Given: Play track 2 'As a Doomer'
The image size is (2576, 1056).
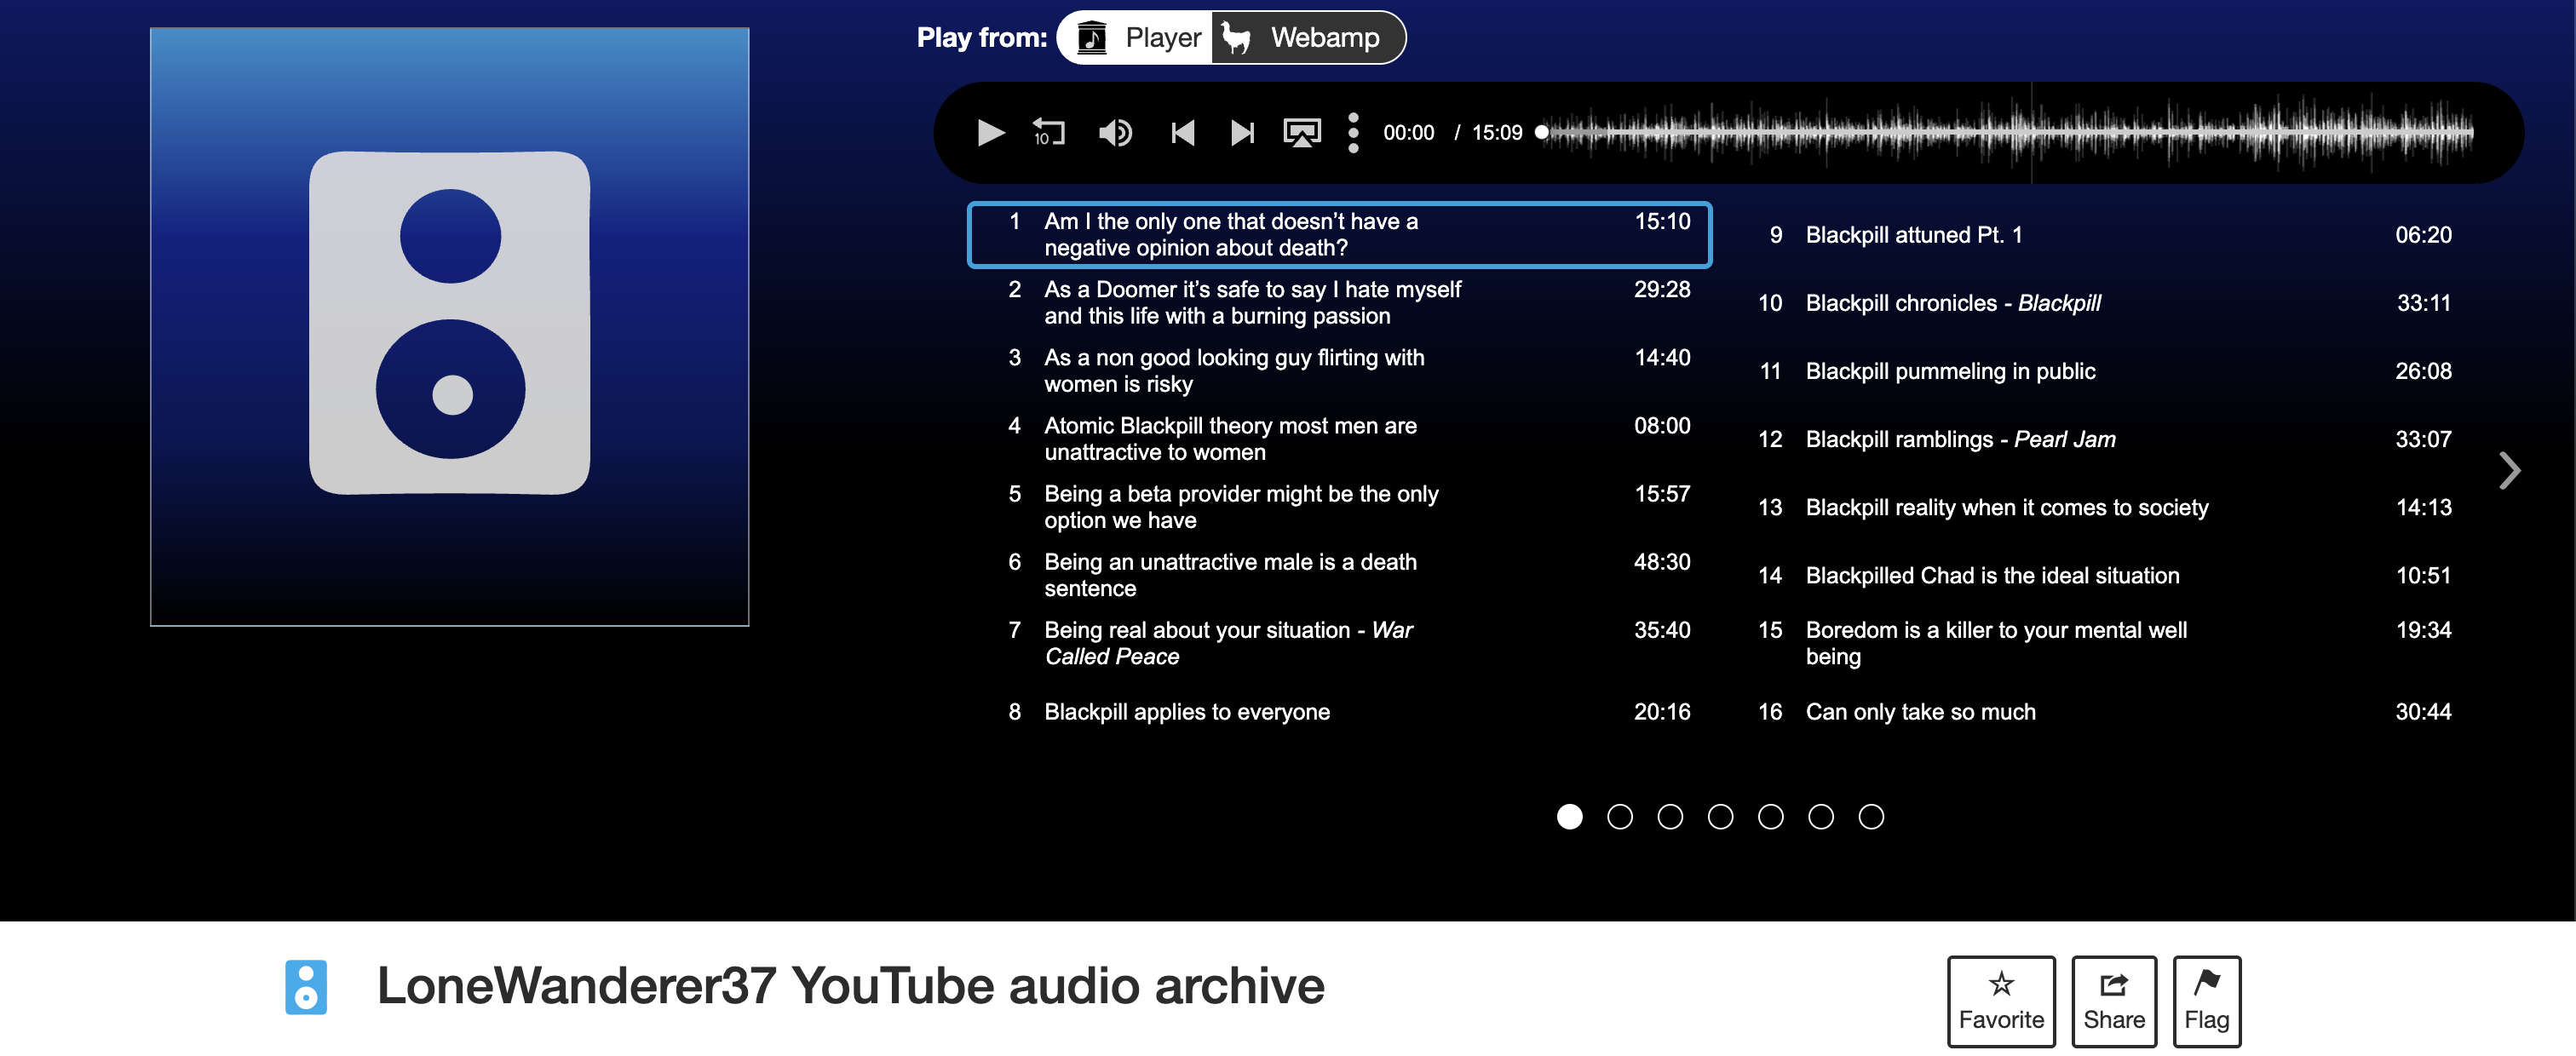Looking at the screenshot, I should pyautogui.click(x=1340, y=303).
